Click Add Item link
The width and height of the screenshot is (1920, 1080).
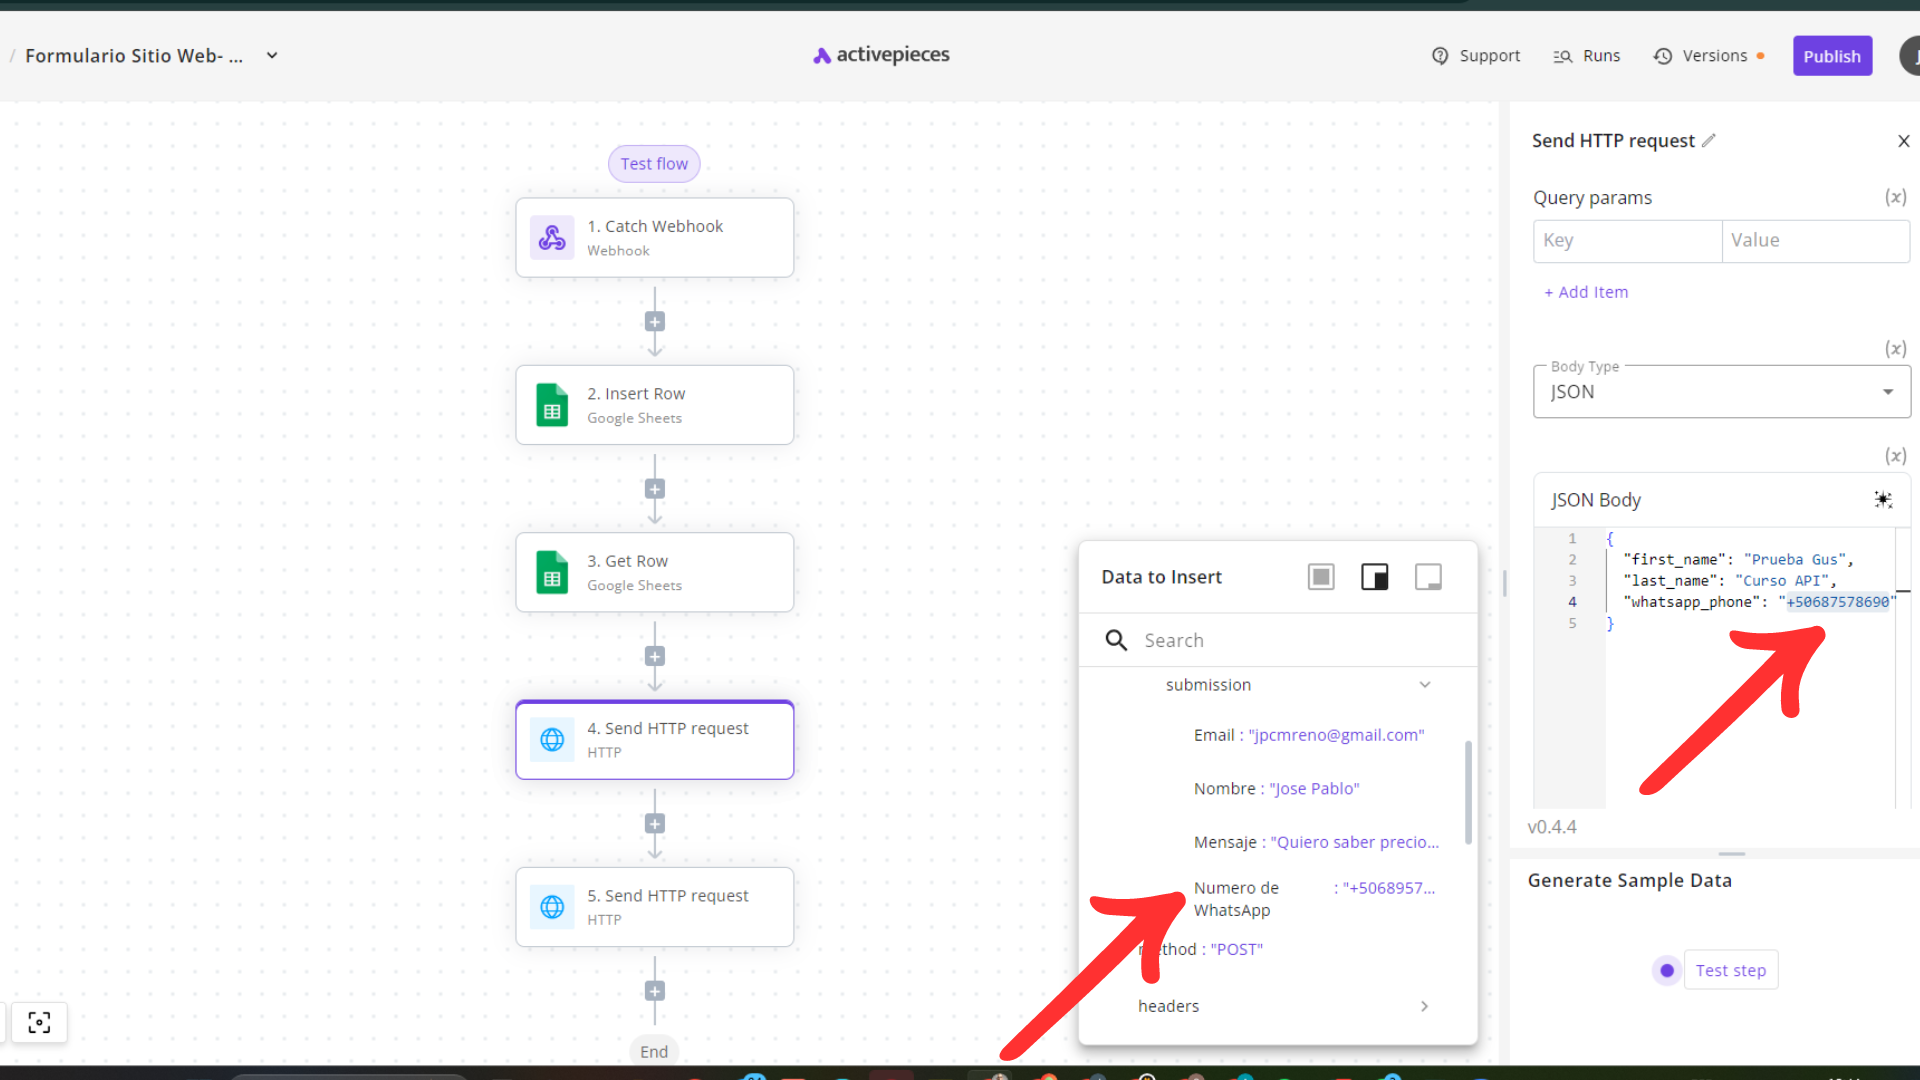(x=1586, y=292)
